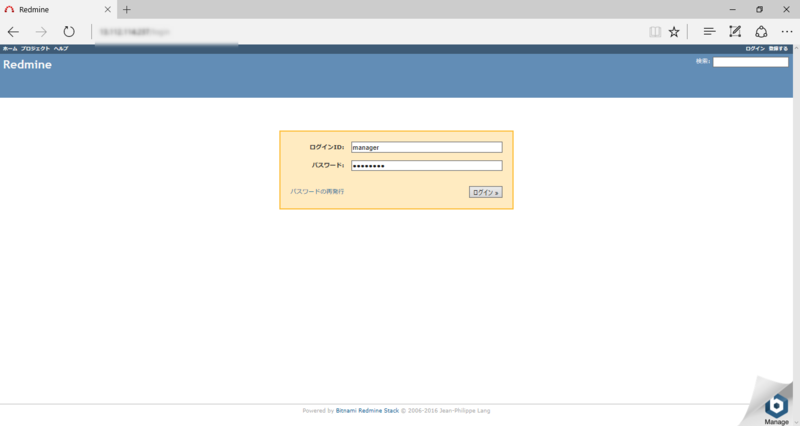The image size is (800, 426).
Task: Open reading view book icon
Action: 655,32
